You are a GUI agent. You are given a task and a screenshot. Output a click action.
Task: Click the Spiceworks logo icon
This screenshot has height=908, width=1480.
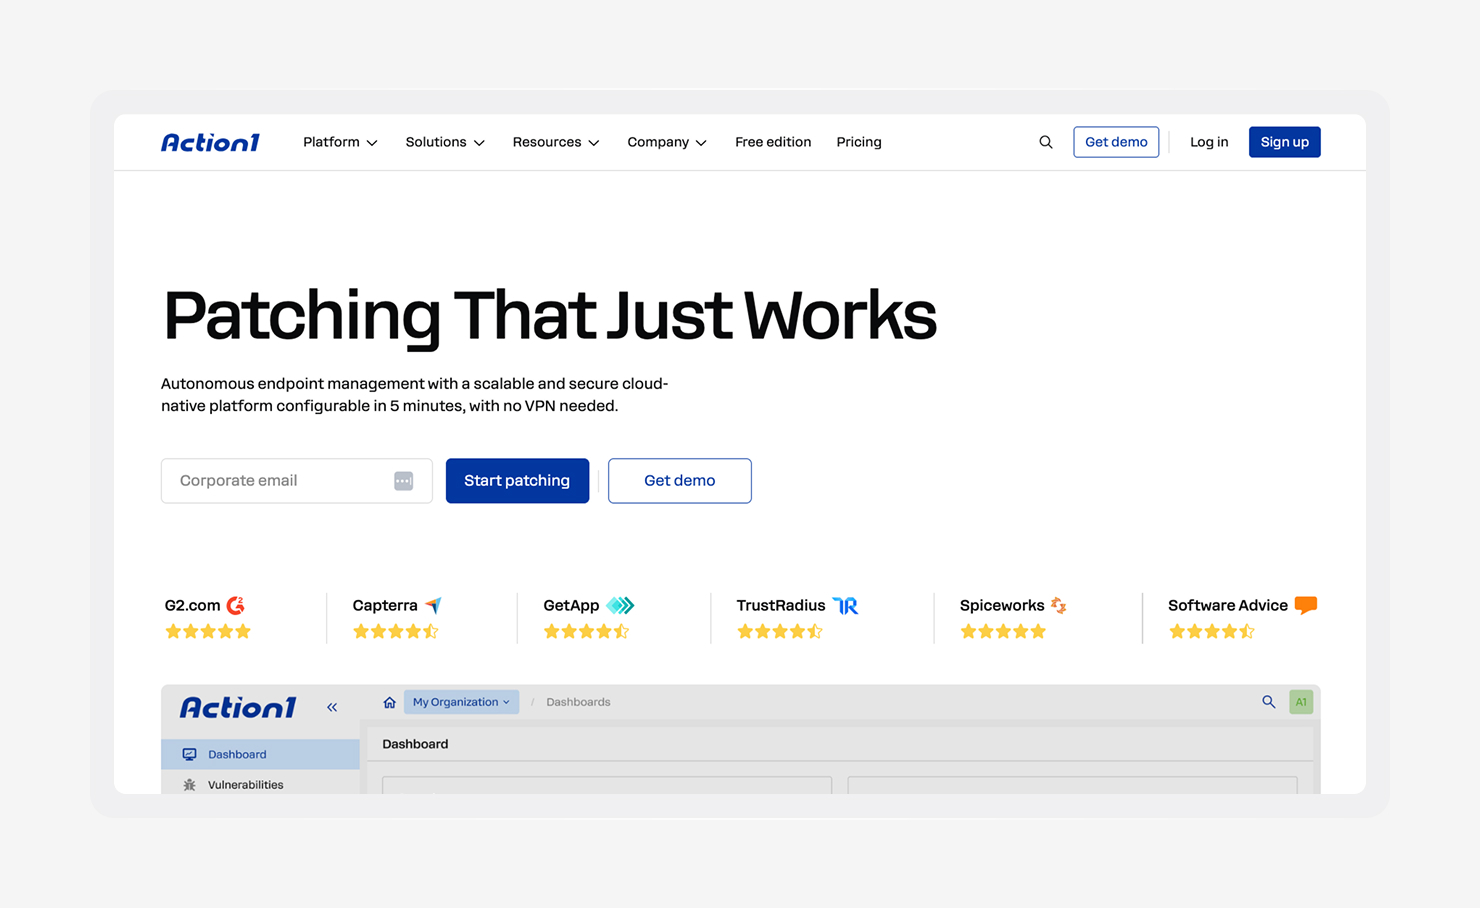coord(1058,605)
